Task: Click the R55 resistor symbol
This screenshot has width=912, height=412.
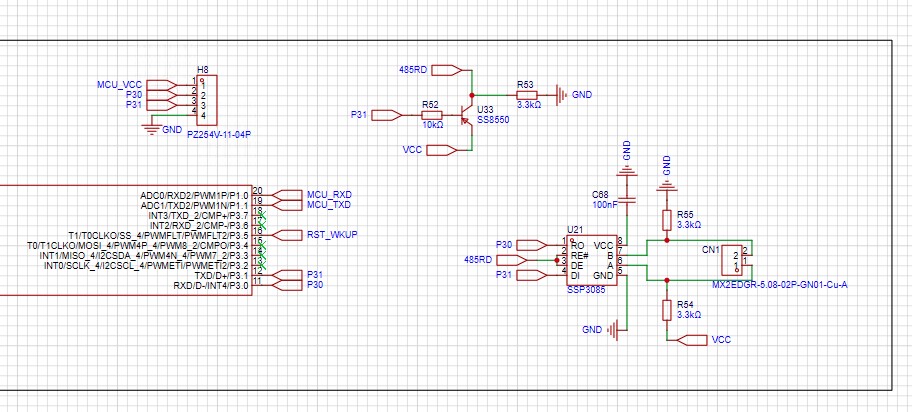Action: (667, 220)
